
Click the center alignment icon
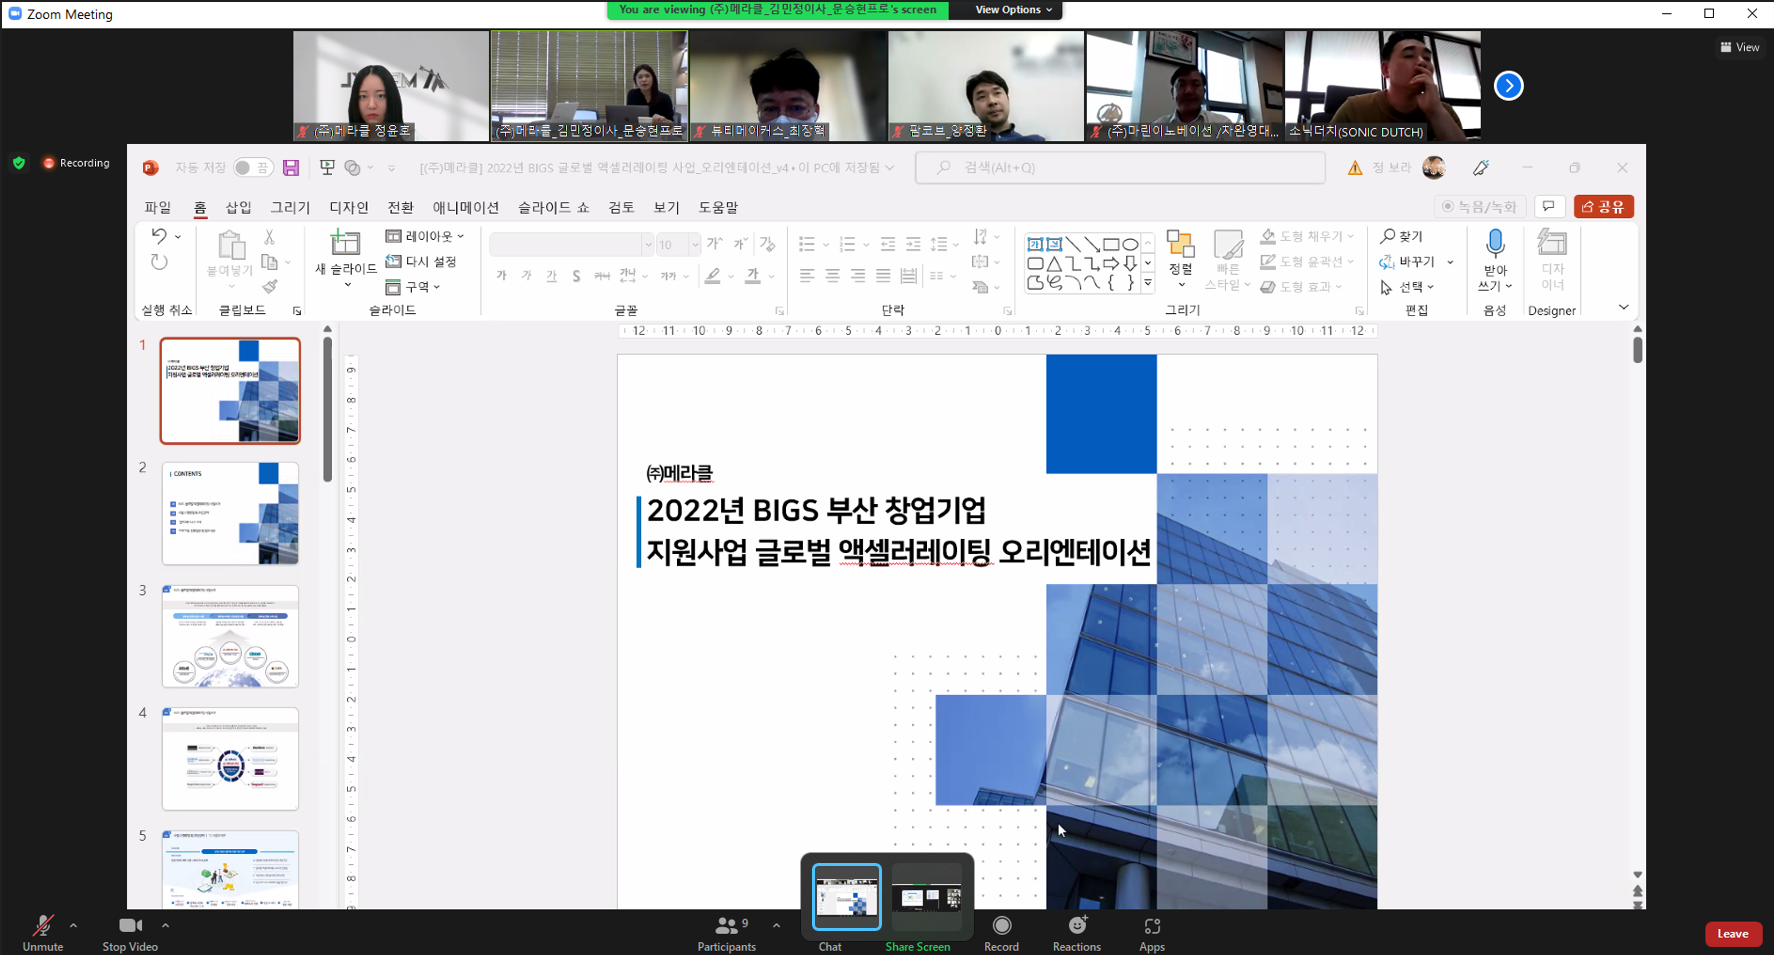[832, 276]
